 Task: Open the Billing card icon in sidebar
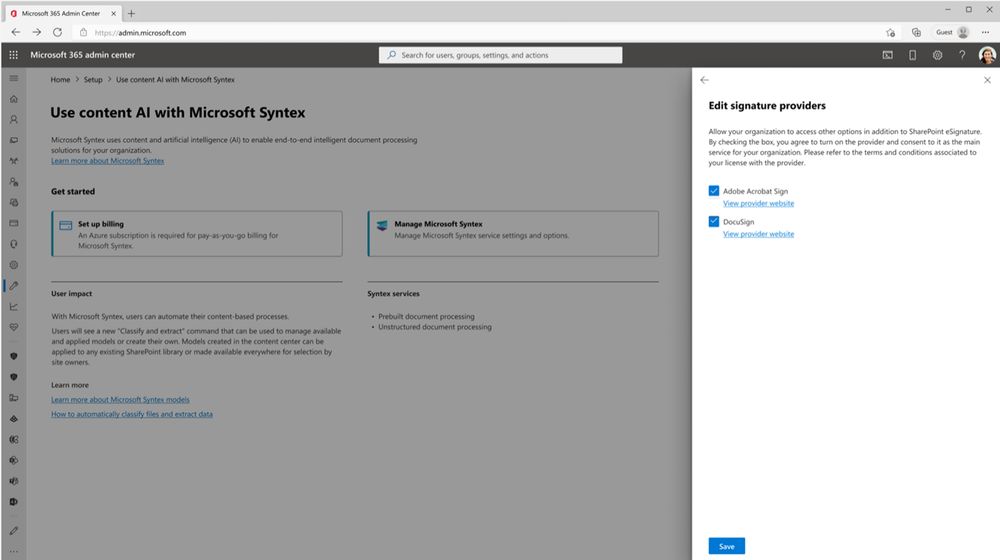[x=13, y=223]
